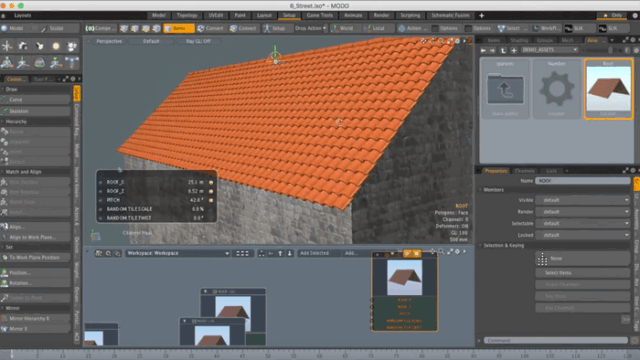Open the Scripting layout tab
The image size is (640, 360).
point(410,15)
